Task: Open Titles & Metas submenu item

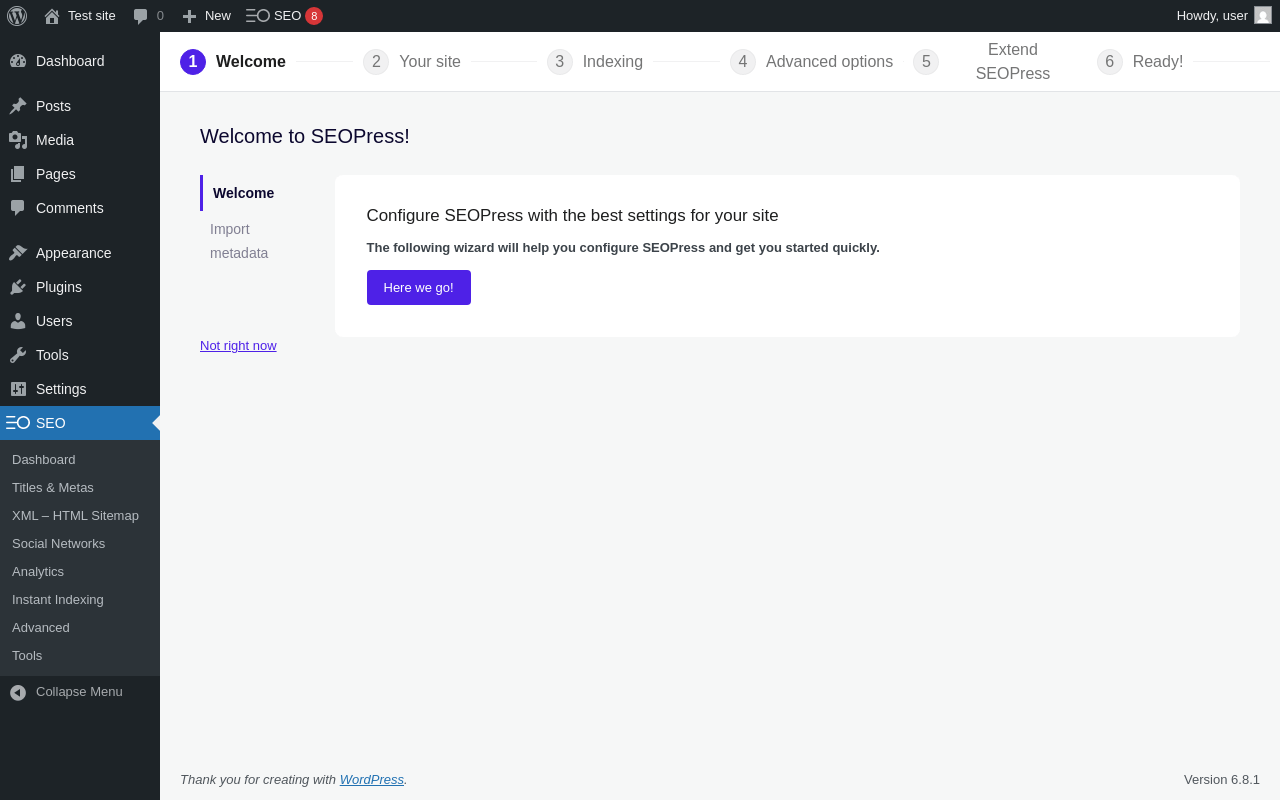Action: pos(53,488)
